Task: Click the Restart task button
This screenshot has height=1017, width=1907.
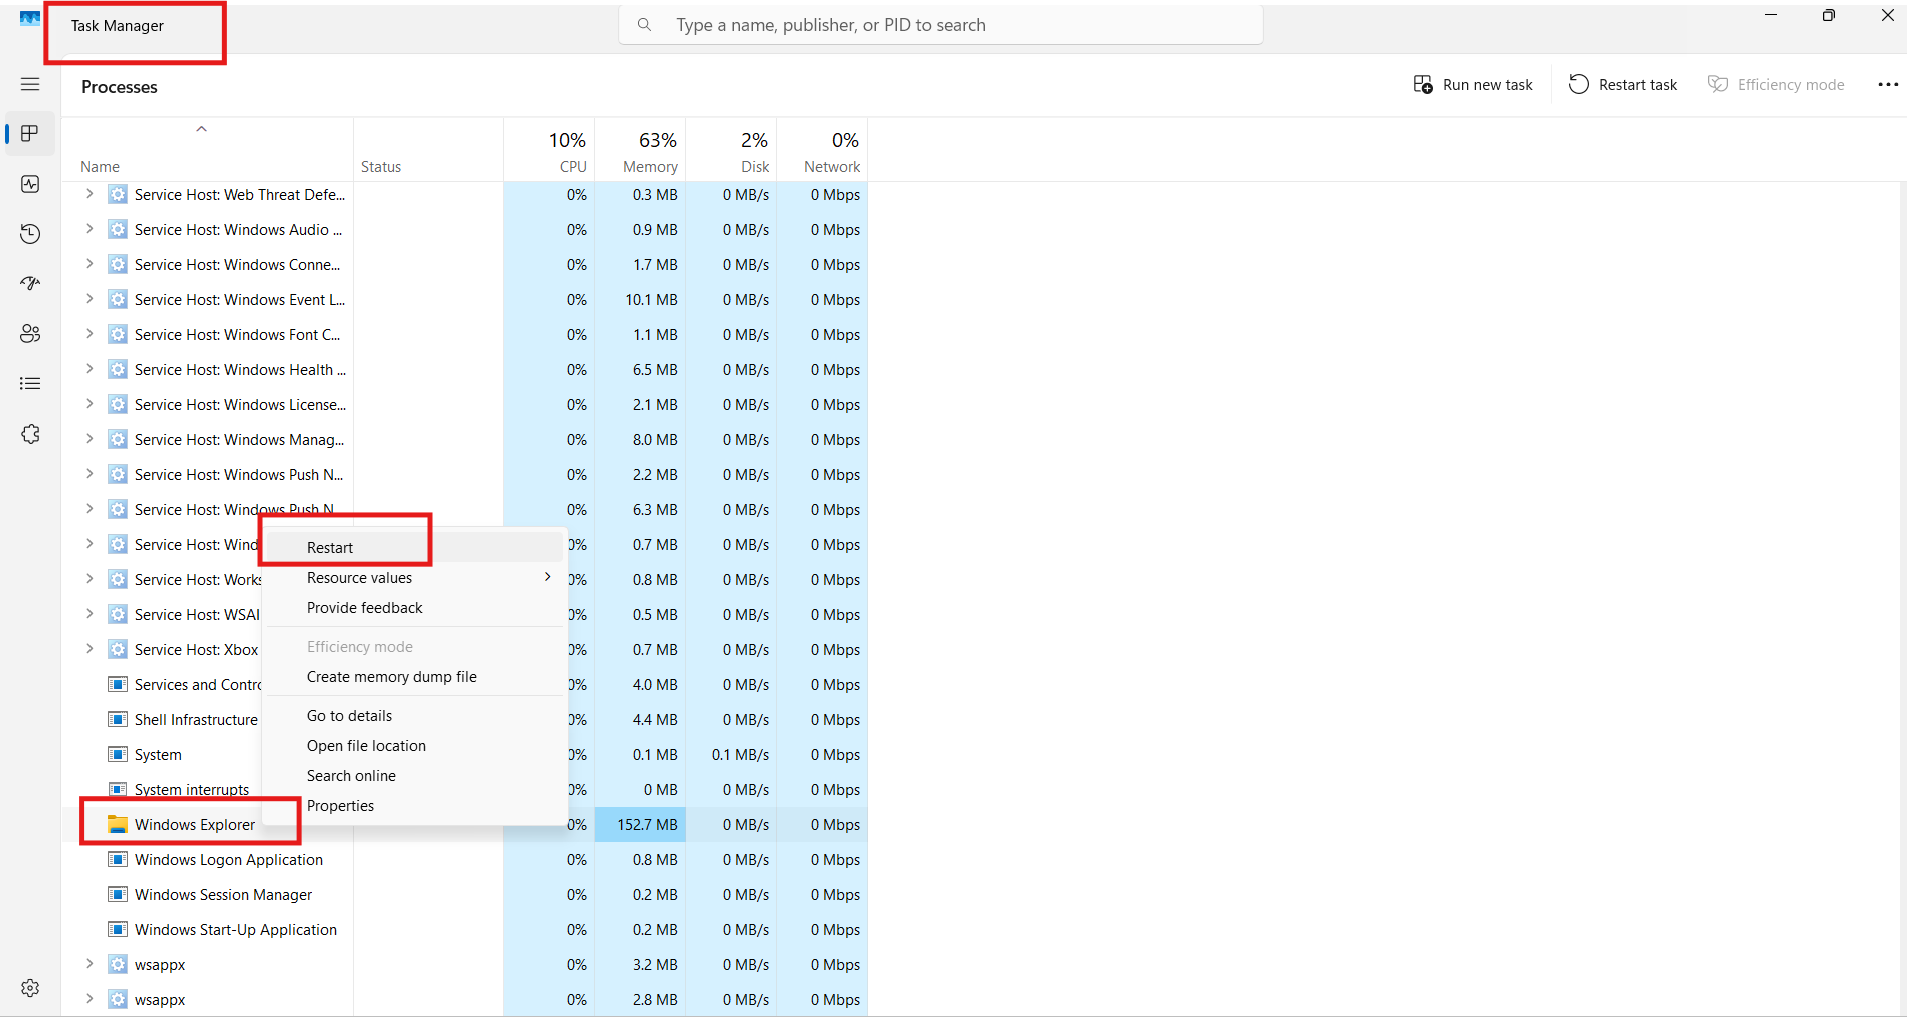Action: [x=1623, y=85]
